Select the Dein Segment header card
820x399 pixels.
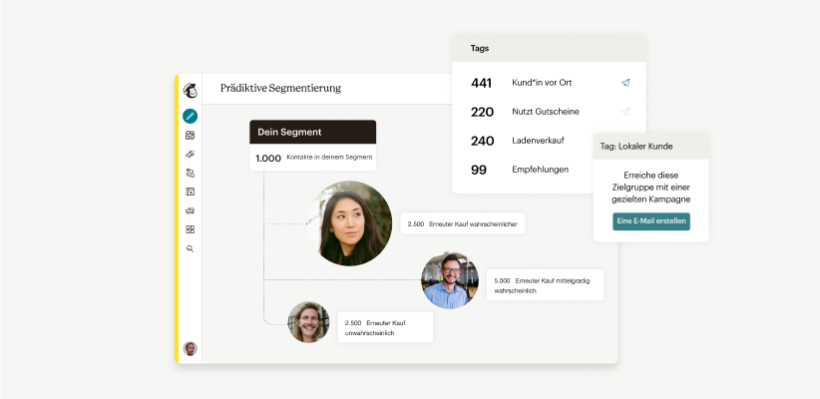pos(313,132)
